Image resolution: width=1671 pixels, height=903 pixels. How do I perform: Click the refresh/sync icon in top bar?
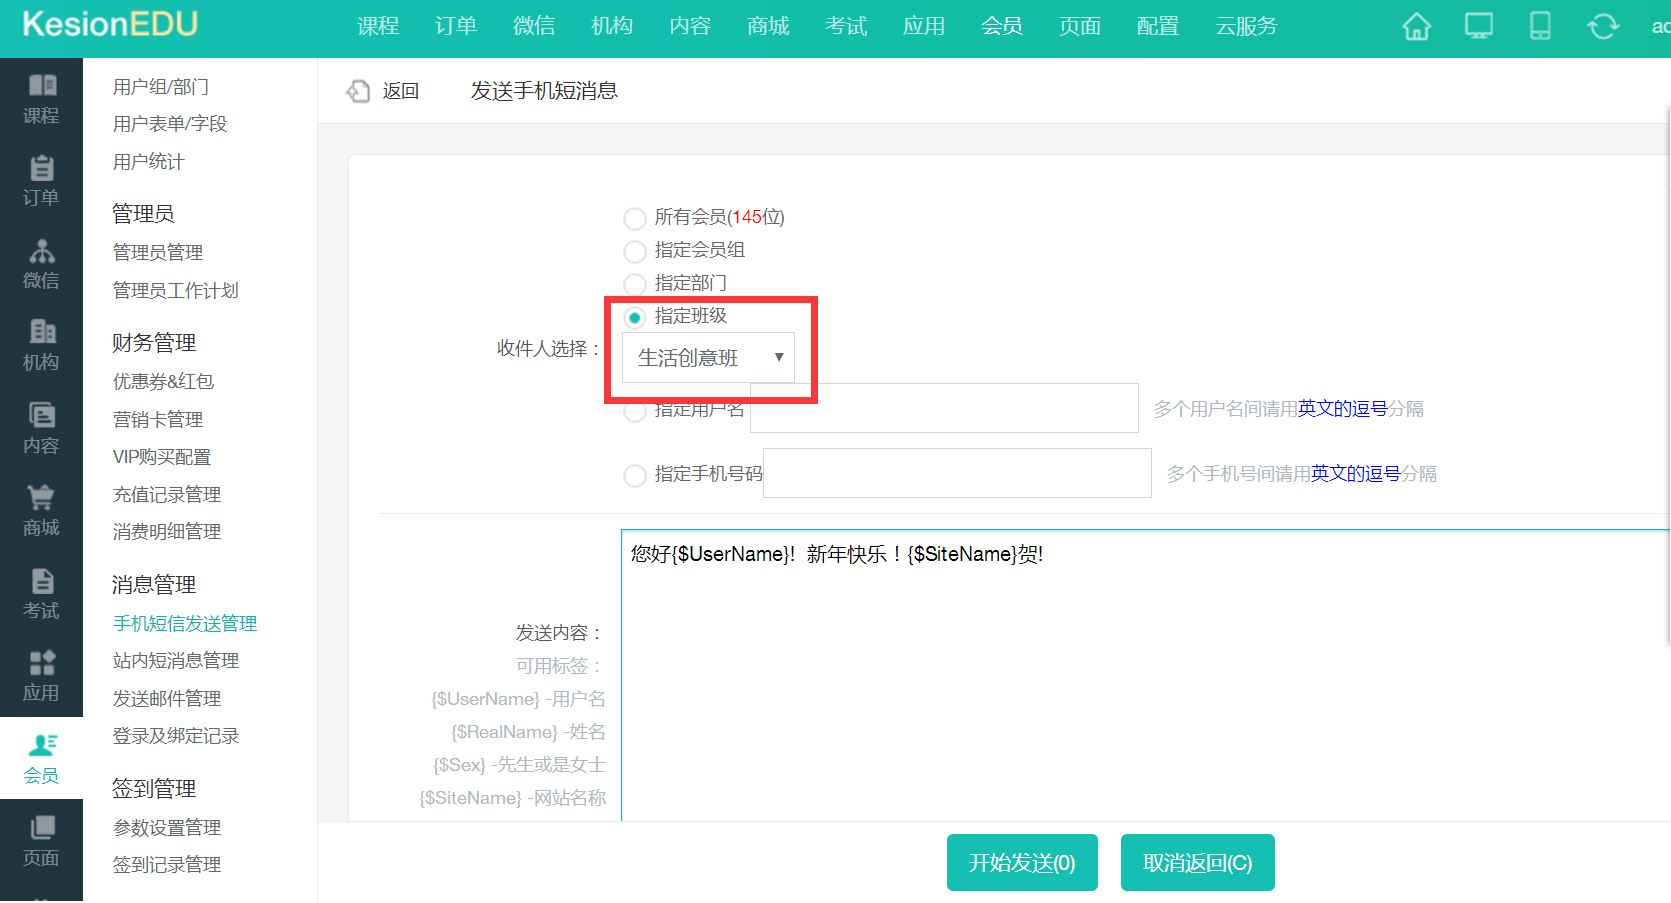[x=1602, y=27]
